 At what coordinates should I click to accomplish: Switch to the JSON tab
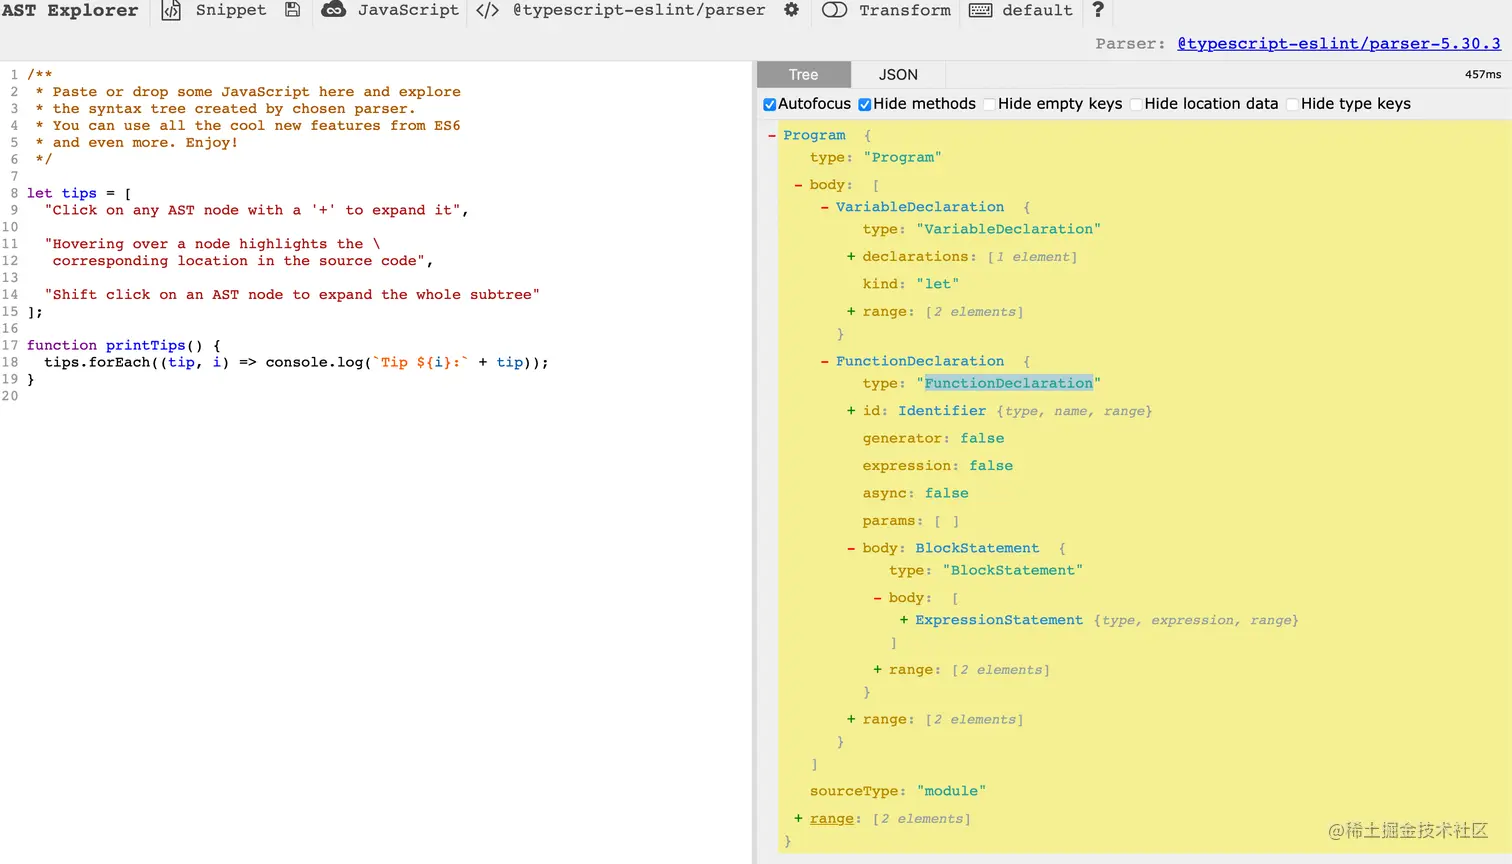tap(898, 75)
